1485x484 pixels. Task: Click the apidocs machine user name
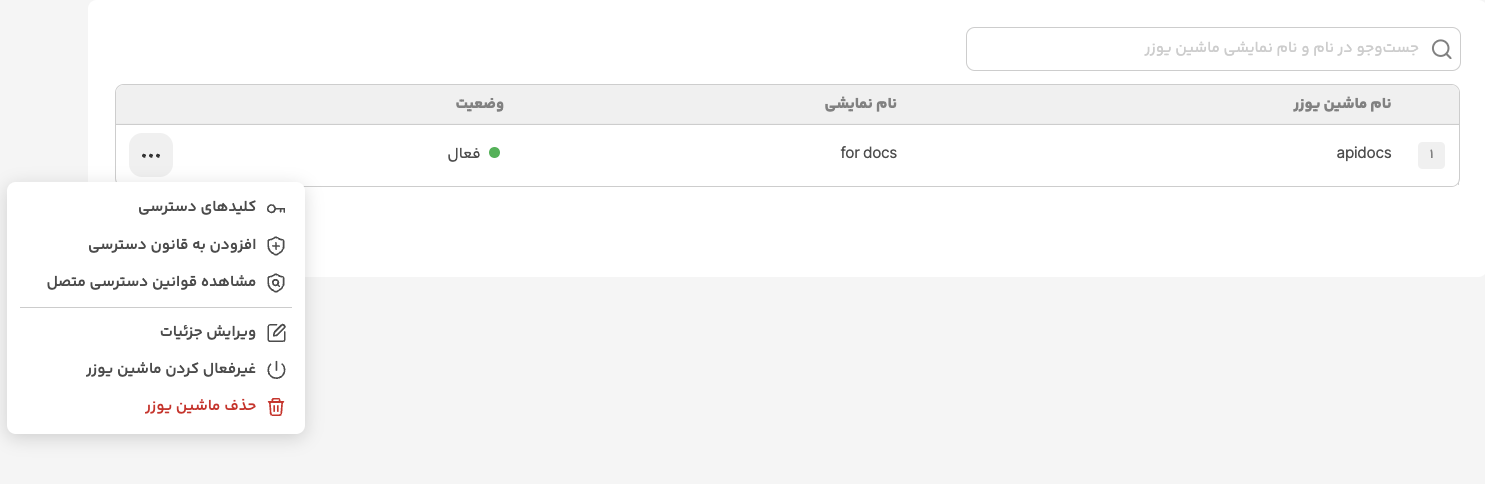point(1363,154)
